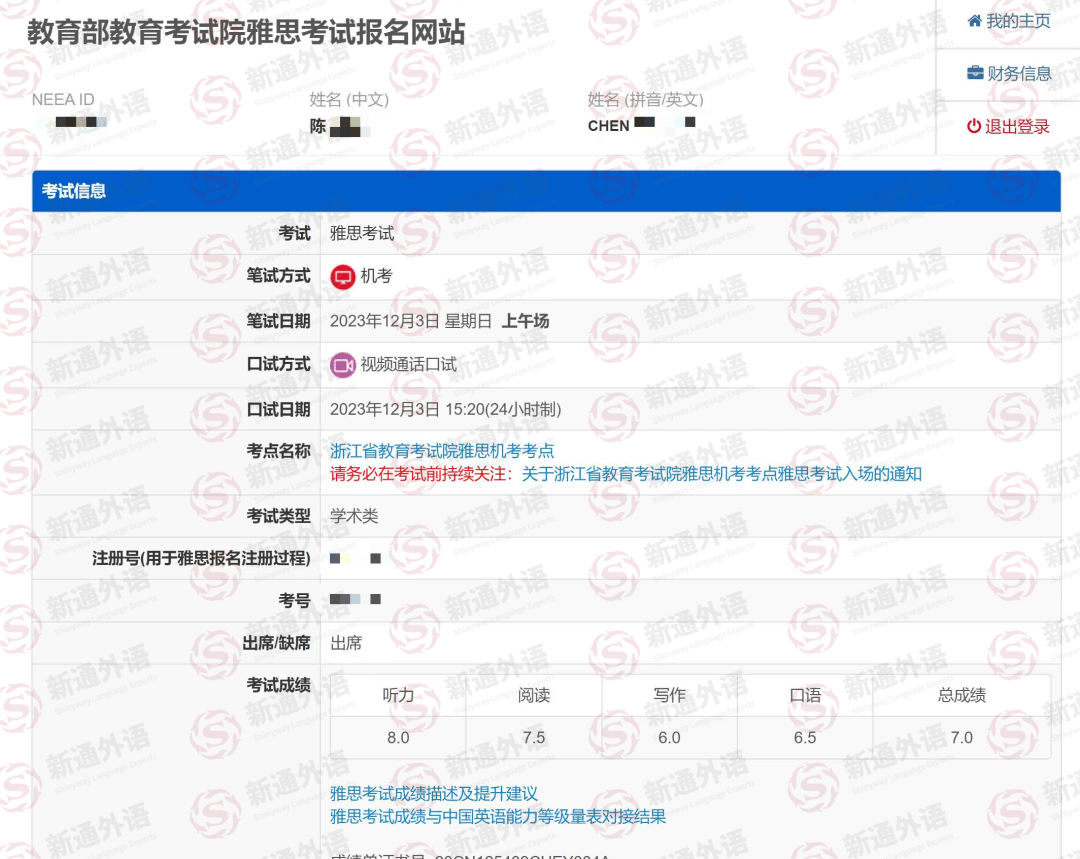Click the 口语 score column header
This screenshot has width=1080, height=859.
tap(805, 696)
